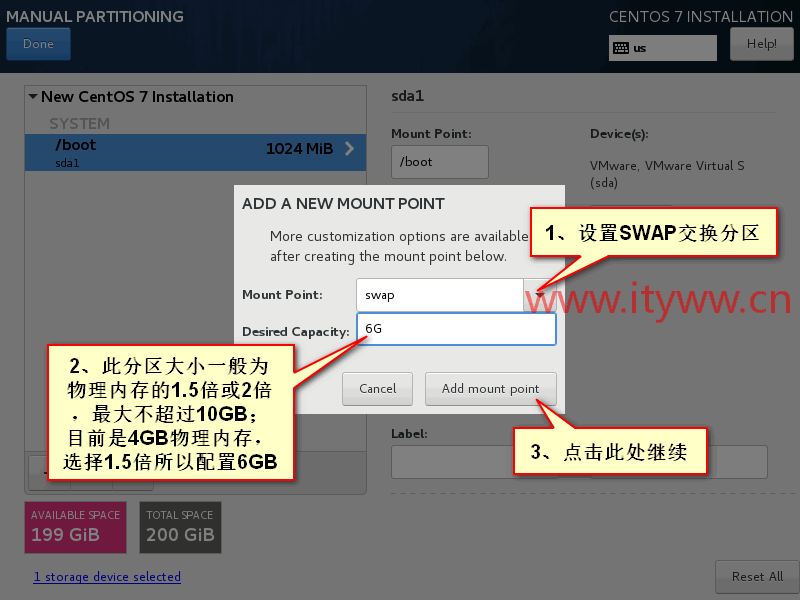Click the Desired Capacity input field
Screen dimensions: 800x600
[456, 329]
